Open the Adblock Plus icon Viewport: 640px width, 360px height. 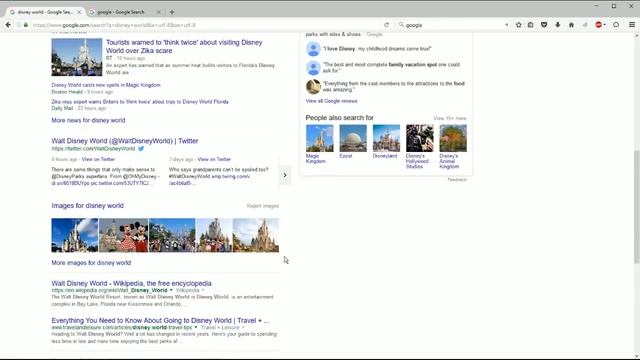(x=598, y=25)
